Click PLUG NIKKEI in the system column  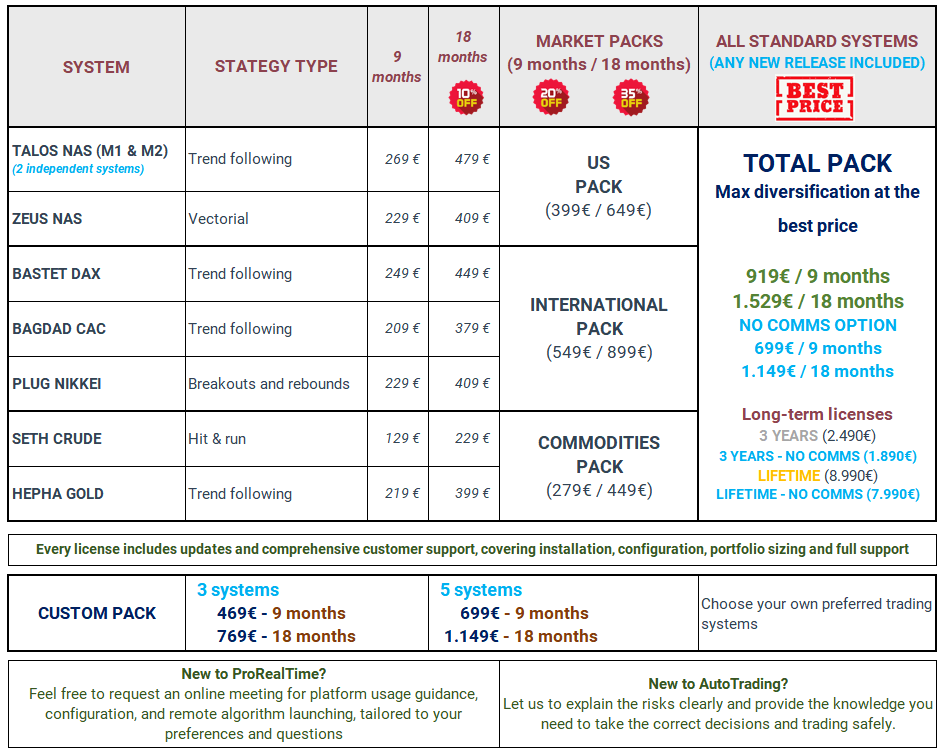57,384
